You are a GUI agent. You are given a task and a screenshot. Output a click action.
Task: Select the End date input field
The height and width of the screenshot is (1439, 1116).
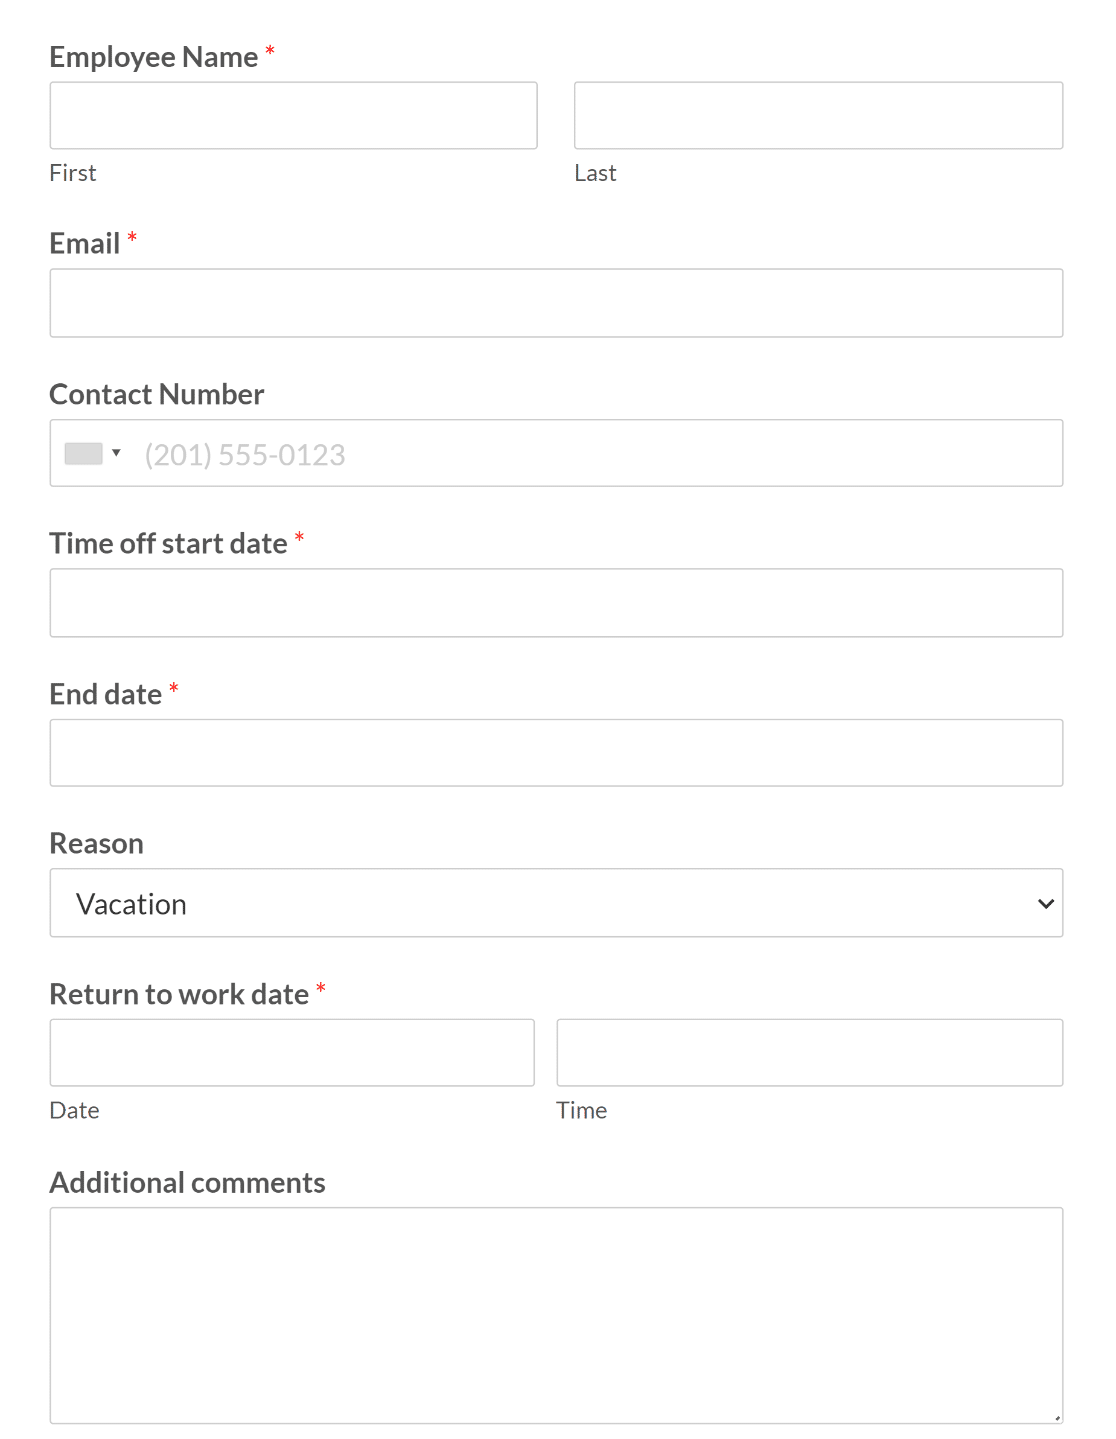[556, 752]
